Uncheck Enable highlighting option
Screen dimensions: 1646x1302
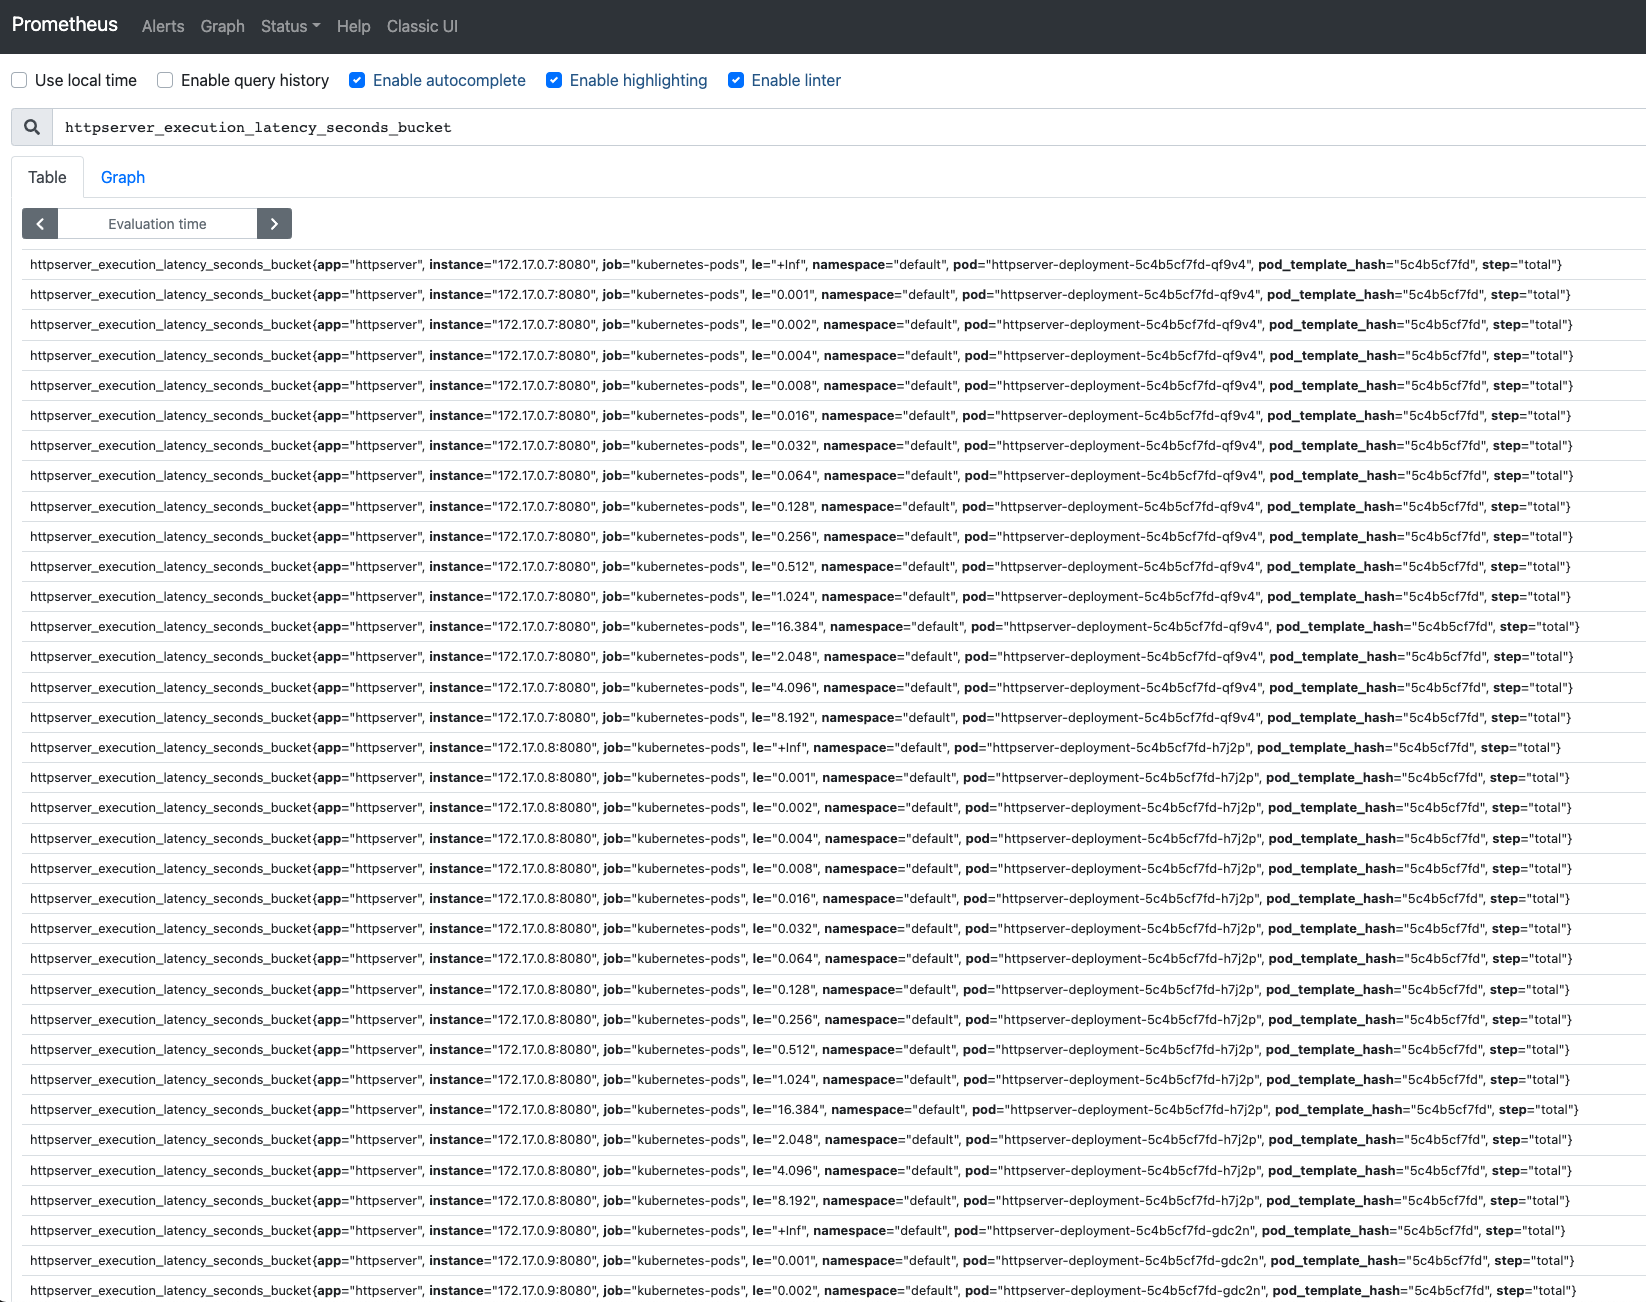pos(554,80)
